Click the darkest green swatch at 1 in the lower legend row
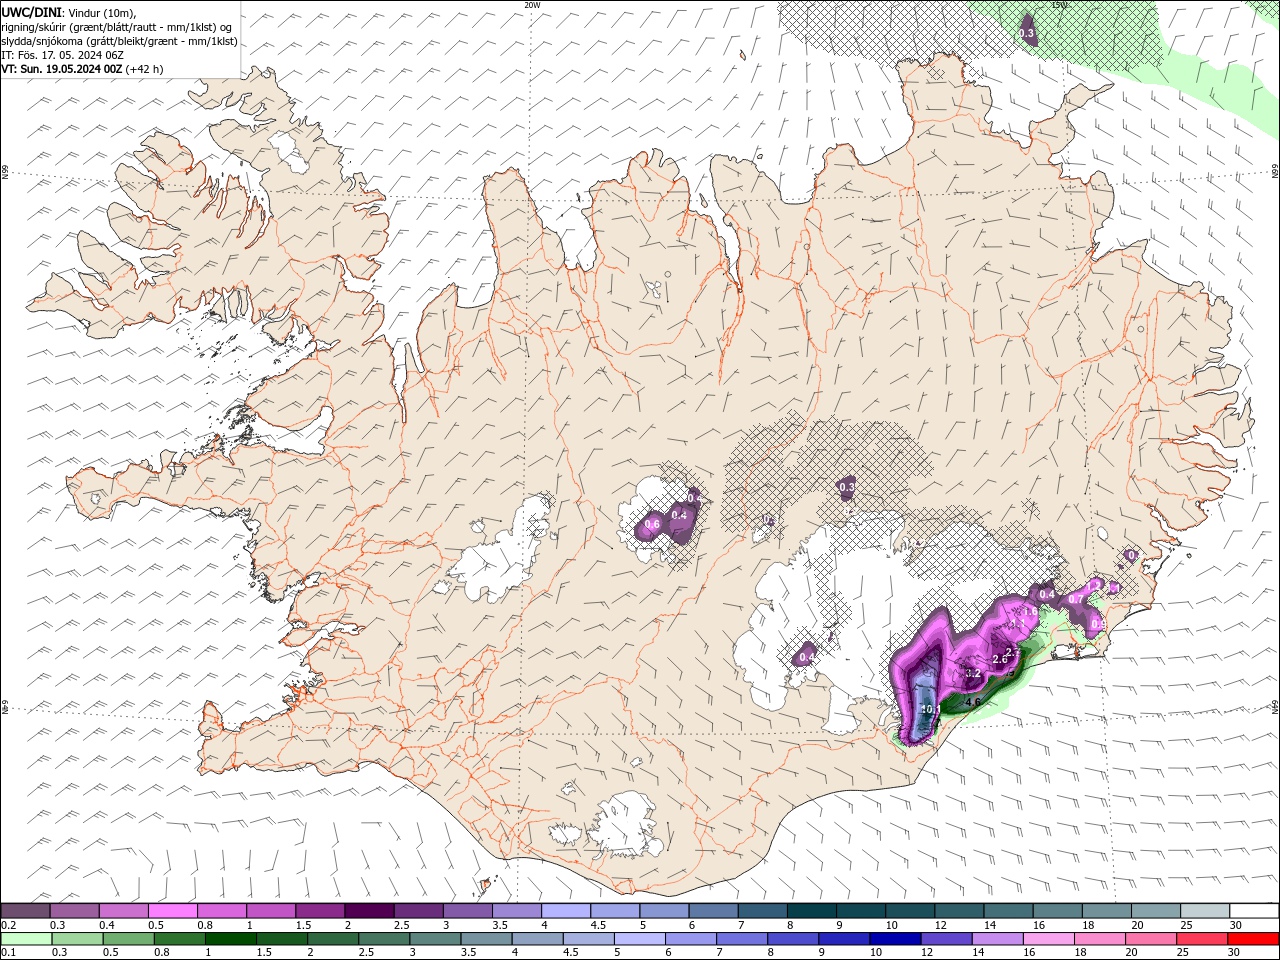 pyautogui.click(x=231, y=939)
